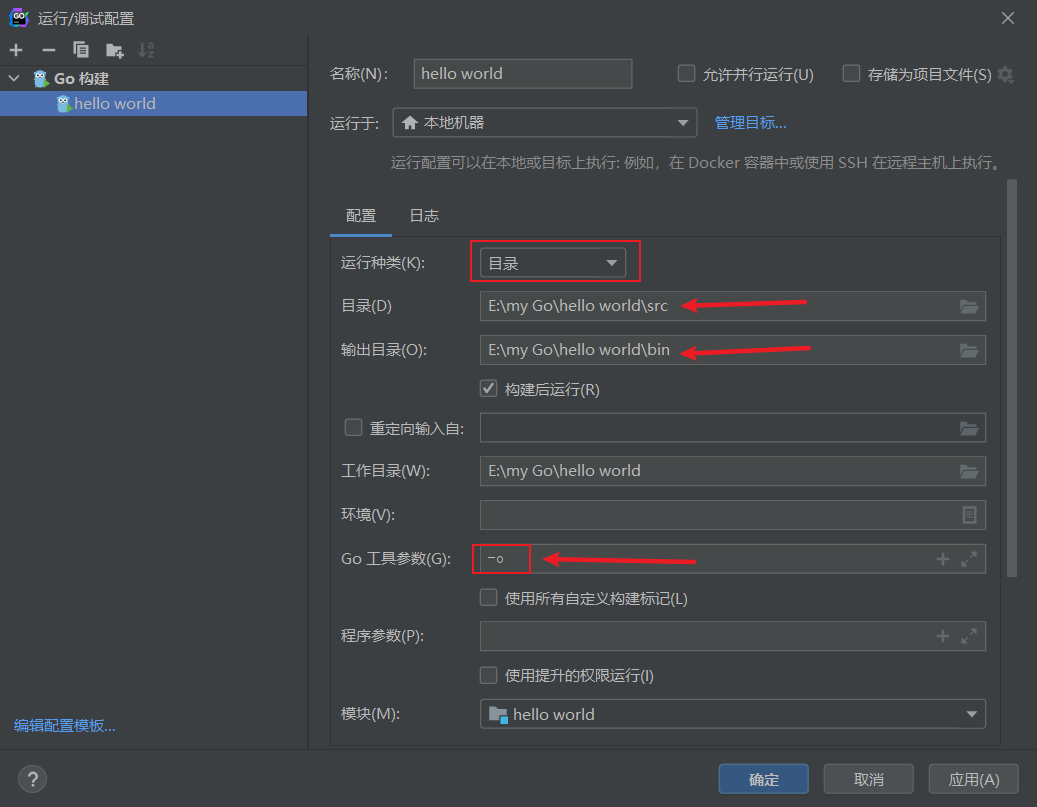This screenshot has width=1037, height=807.
Task: Open the 运行于 machine dropdown
Action: pyautogui.click(x=683, y=122)
